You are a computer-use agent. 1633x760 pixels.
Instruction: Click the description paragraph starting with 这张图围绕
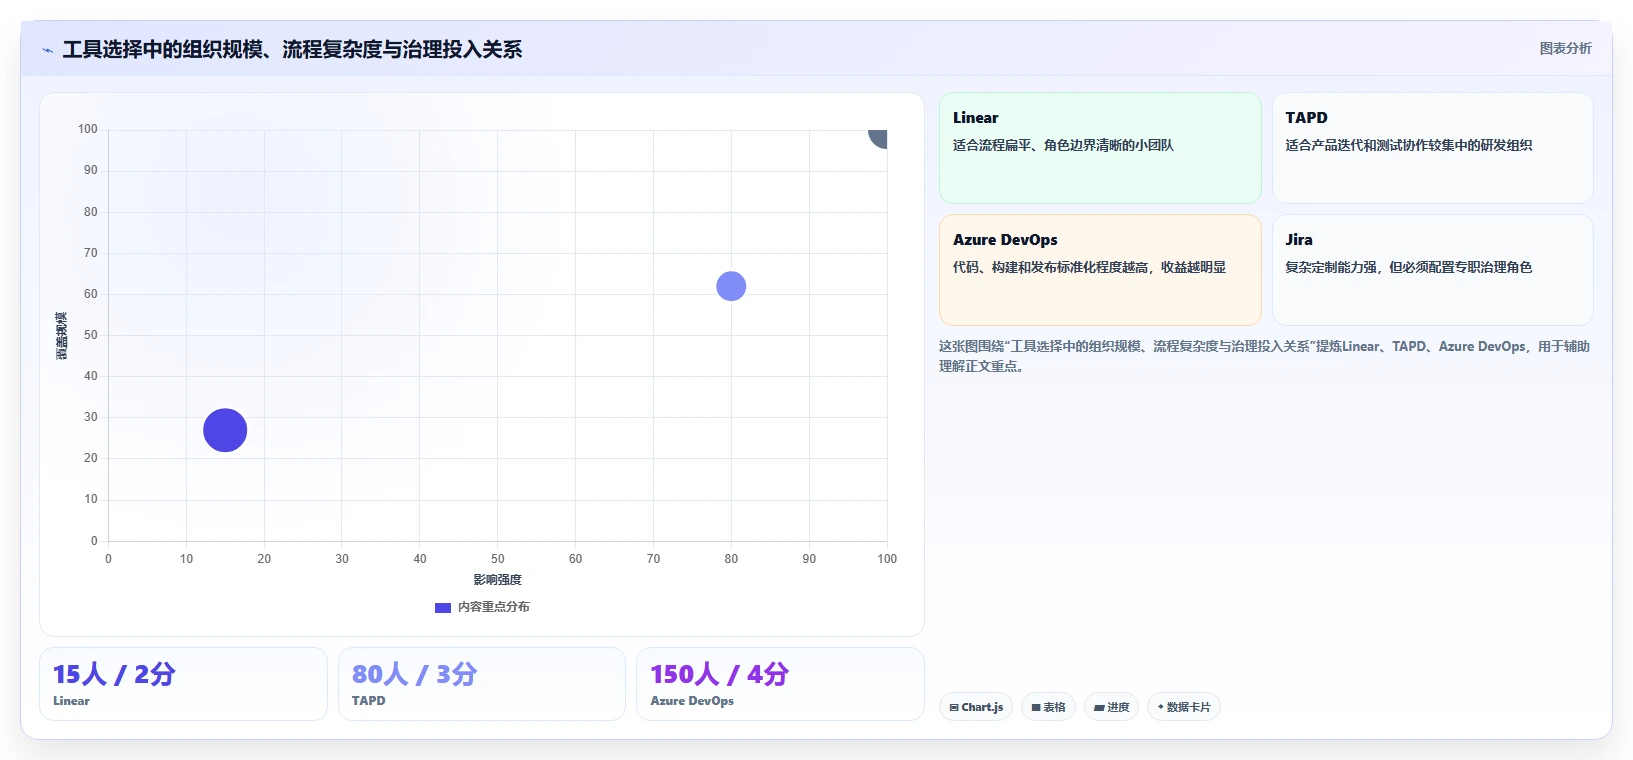1264,356
